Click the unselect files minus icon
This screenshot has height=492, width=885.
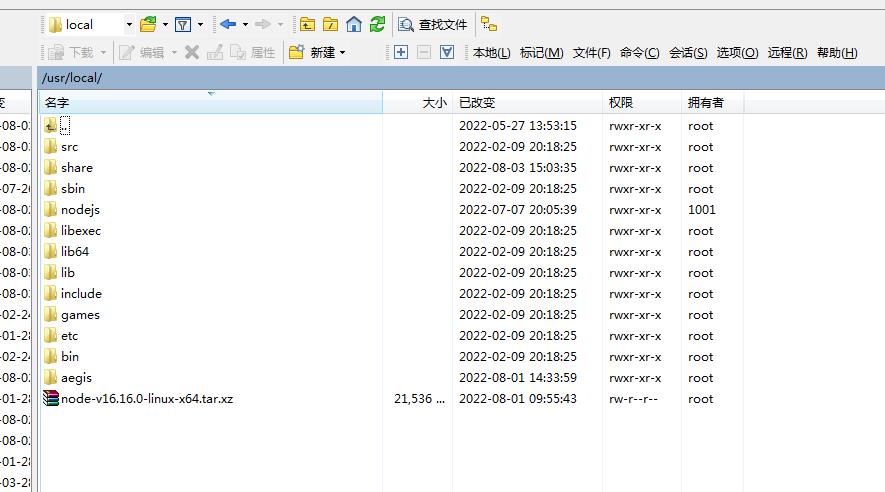[424, 52]
